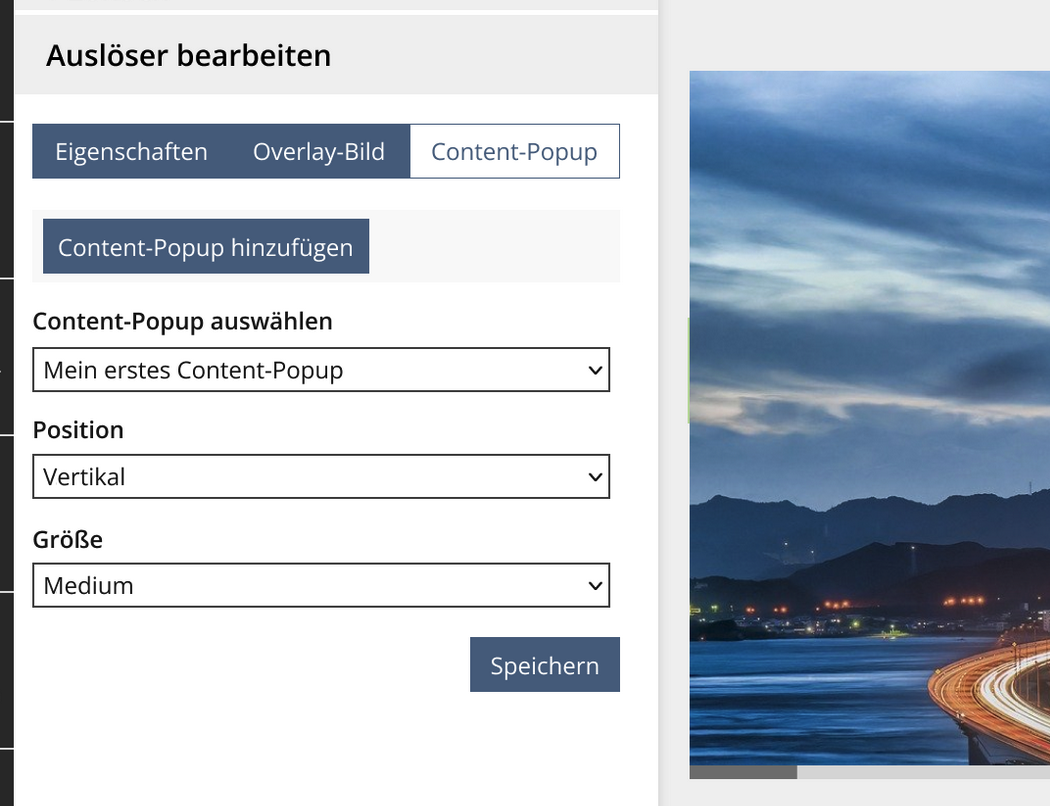The width and height of the screenshot is (1050, 806).
Task: Click the Content-Popup hinzufügen button
Action: (x=206, y=247)
